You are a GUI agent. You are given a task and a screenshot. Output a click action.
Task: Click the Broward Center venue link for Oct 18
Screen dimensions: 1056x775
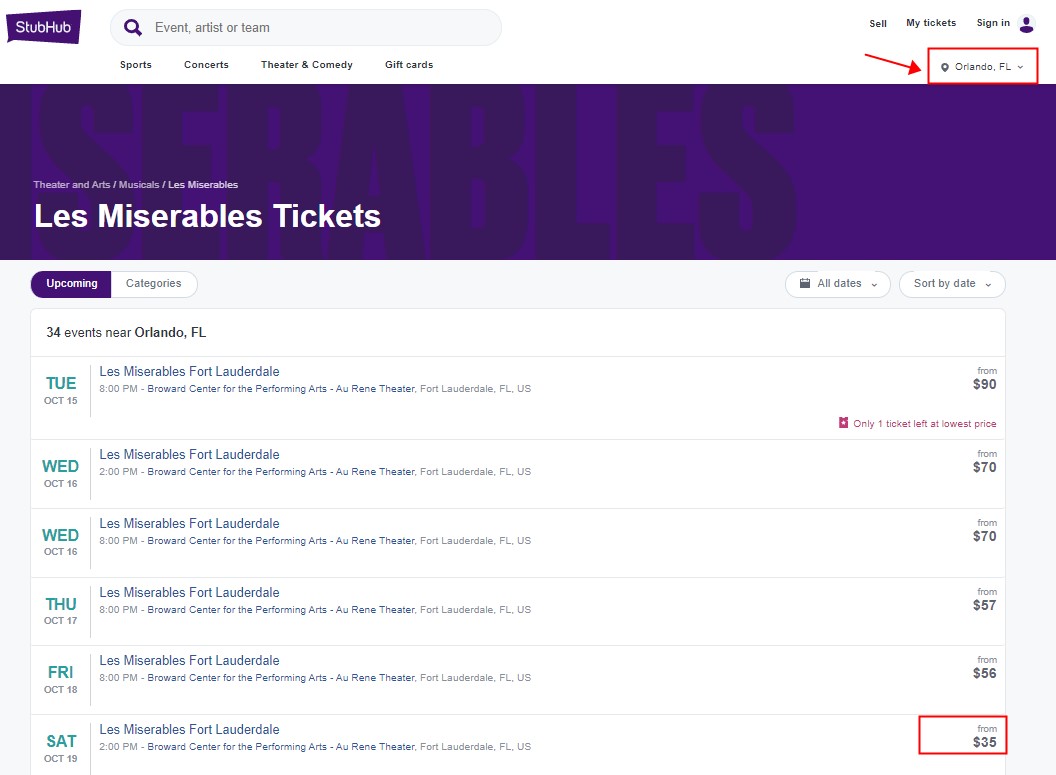click(x=281, y=678)
